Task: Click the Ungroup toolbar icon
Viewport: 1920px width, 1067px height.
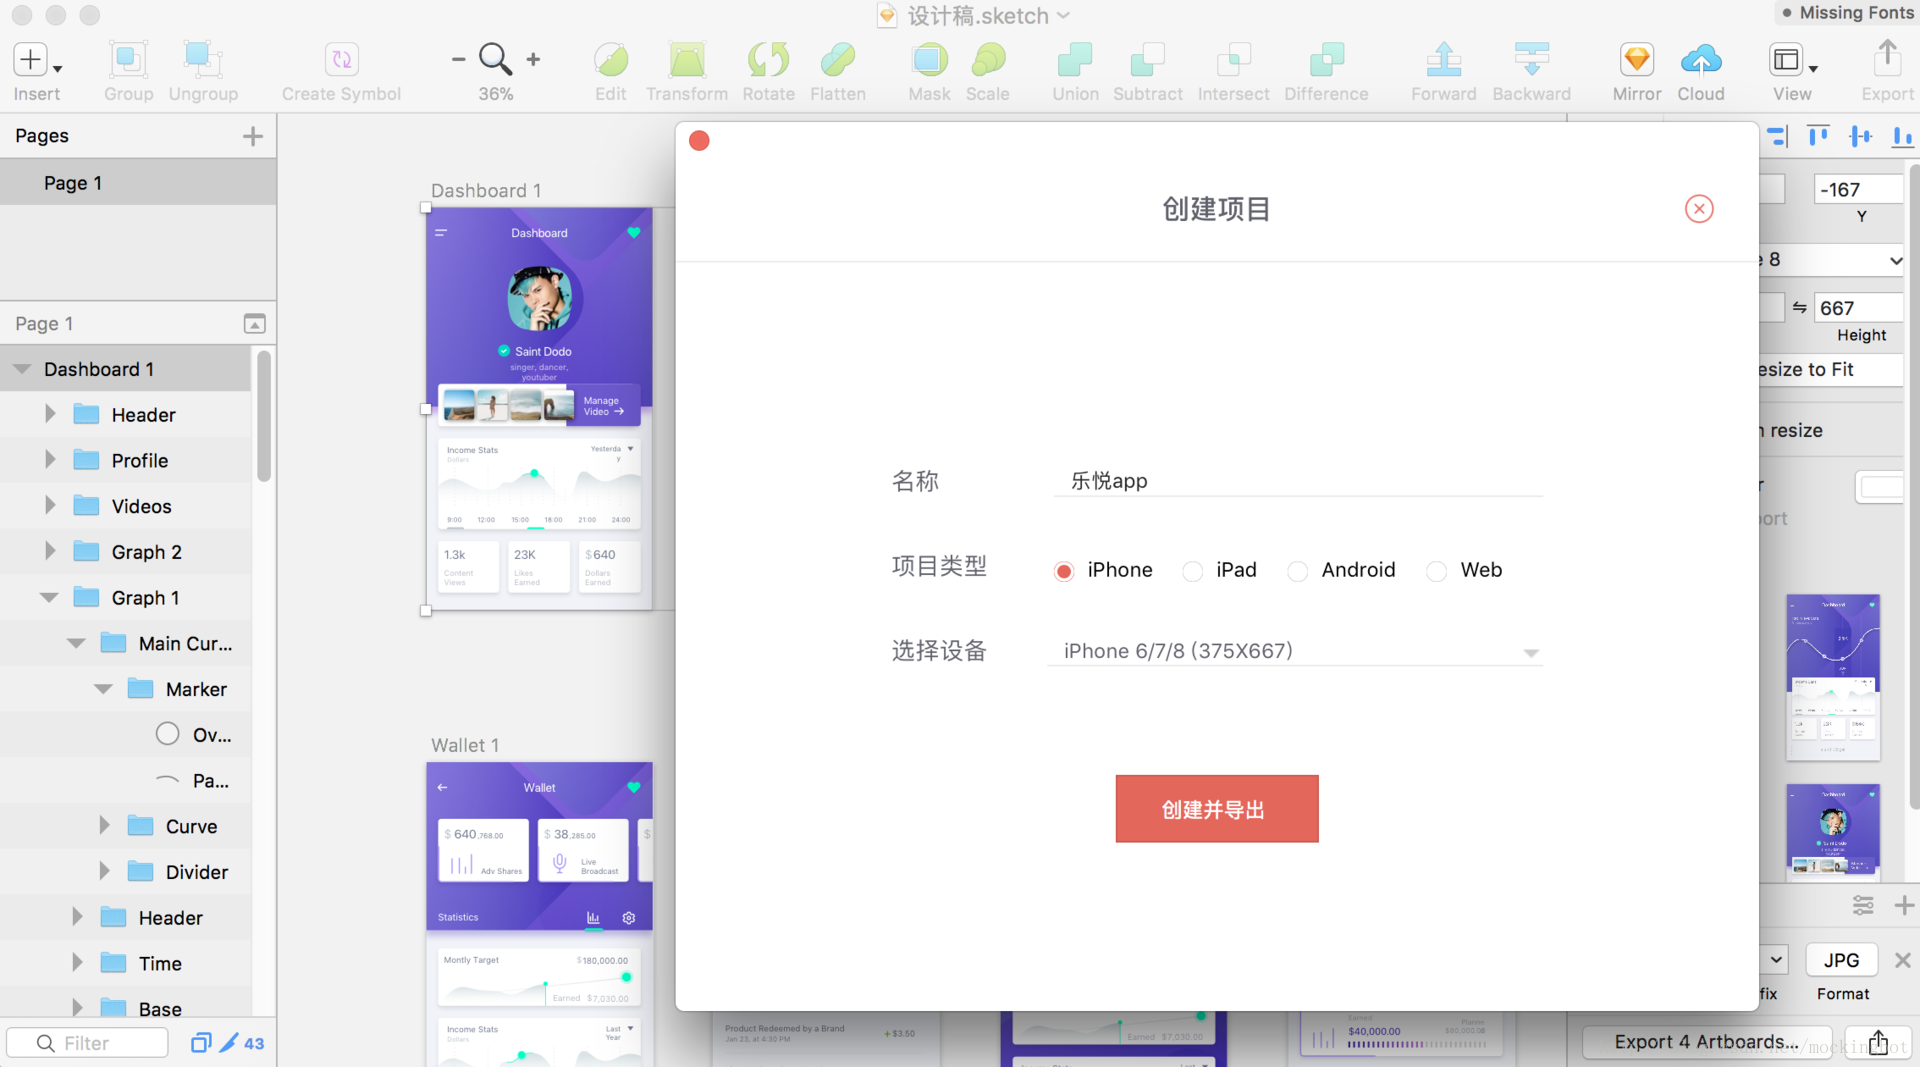Action: click(x=203, y=60)
